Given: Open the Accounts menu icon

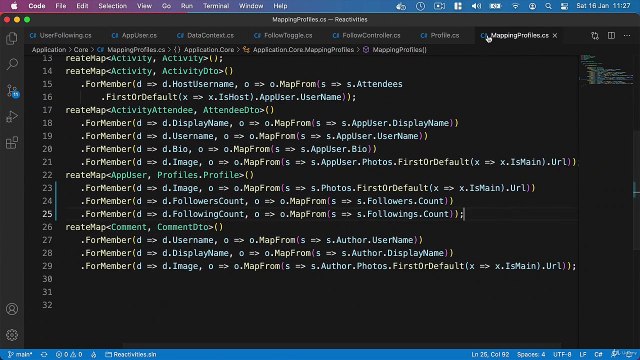Looking at the screenshot, I should click(12, 309).
